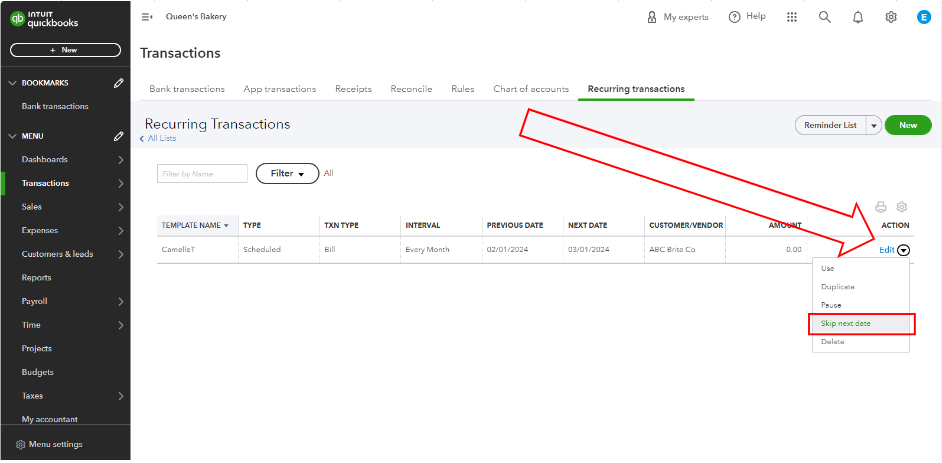Open table settings gear icon
942x463 pixels.
click(x=901, y=207)
